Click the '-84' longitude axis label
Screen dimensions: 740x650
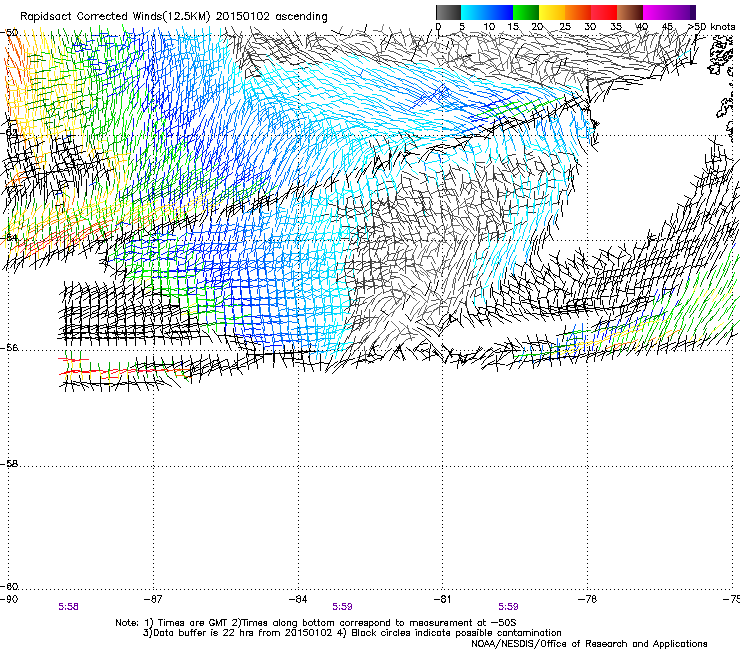298,599
